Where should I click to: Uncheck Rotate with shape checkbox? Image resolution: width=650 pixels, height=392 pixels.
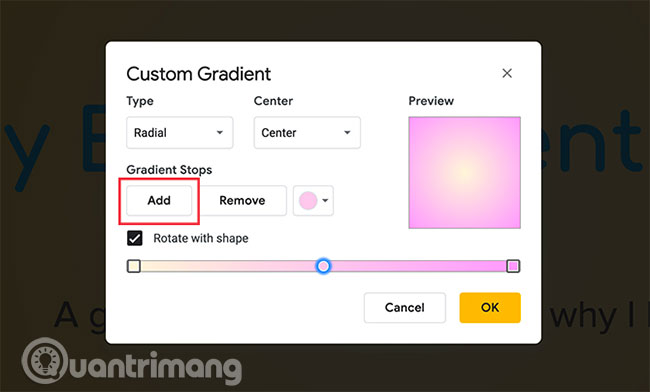[x=135, y=238]
